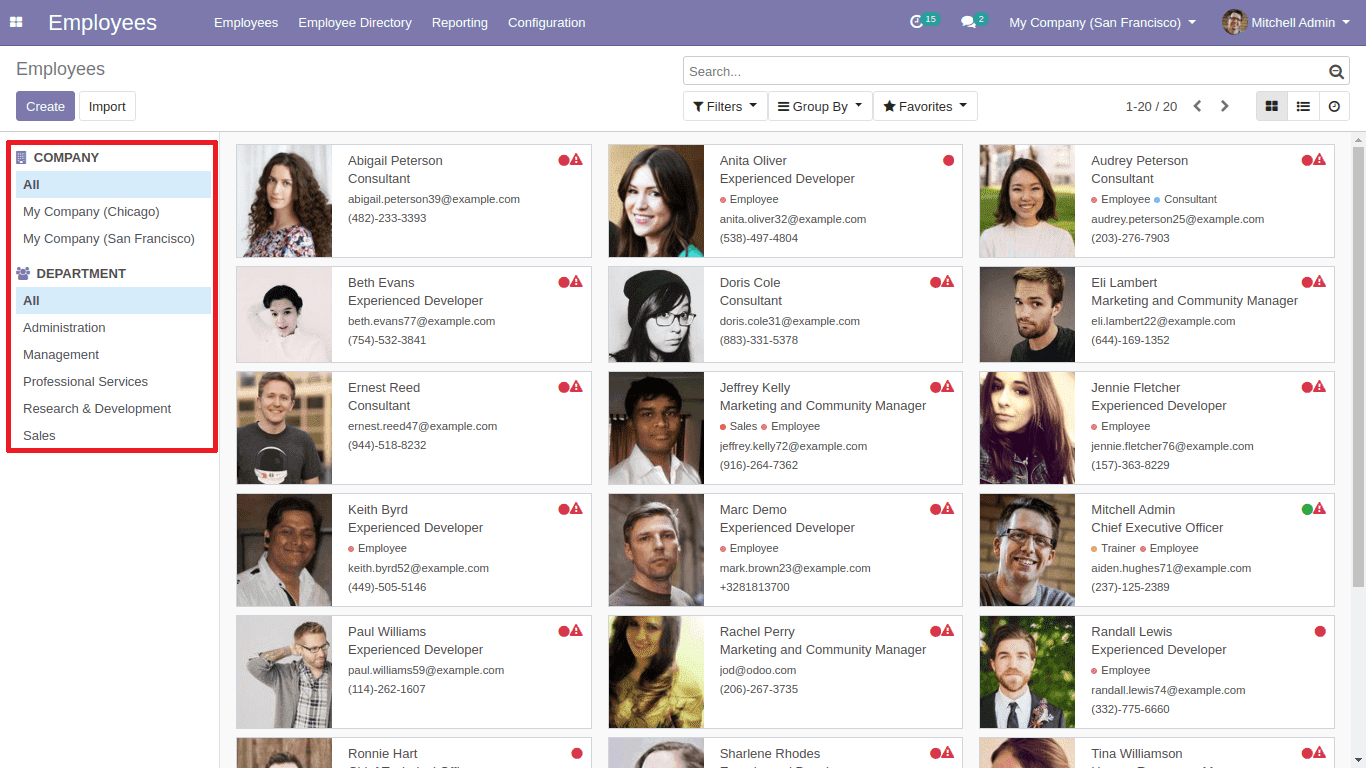The width and height of the screenshot is (1366, 768).
Task: Open Abigail Peterson's photo thumbnail
Action: click(x=284, y=201)
